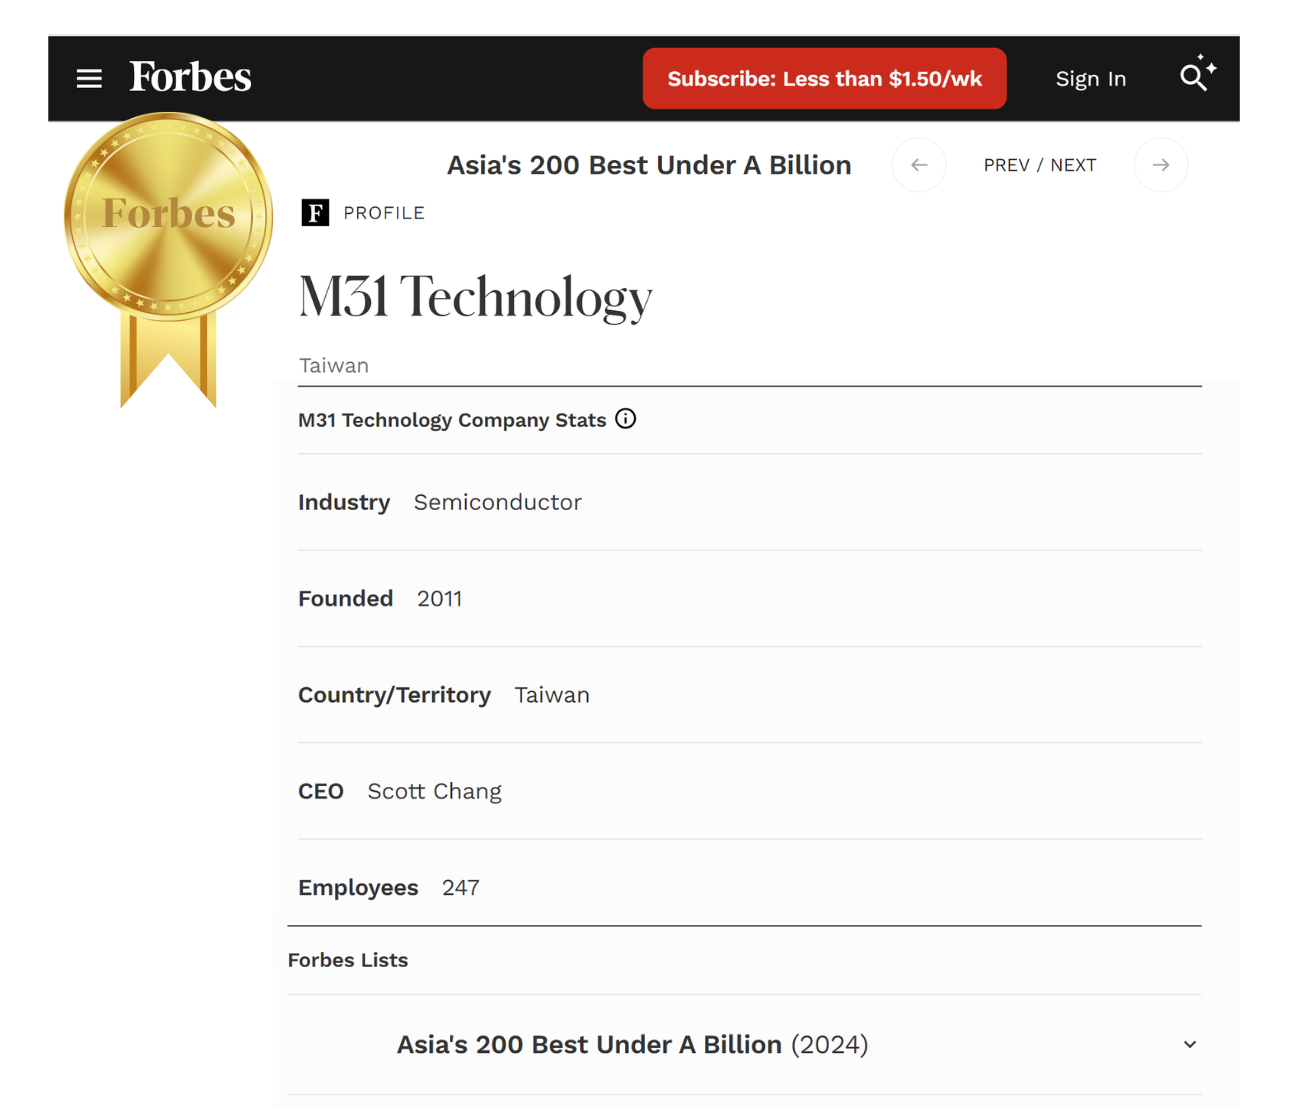
Task: Open the search icon with sparkles
Action: point(1196,75)
